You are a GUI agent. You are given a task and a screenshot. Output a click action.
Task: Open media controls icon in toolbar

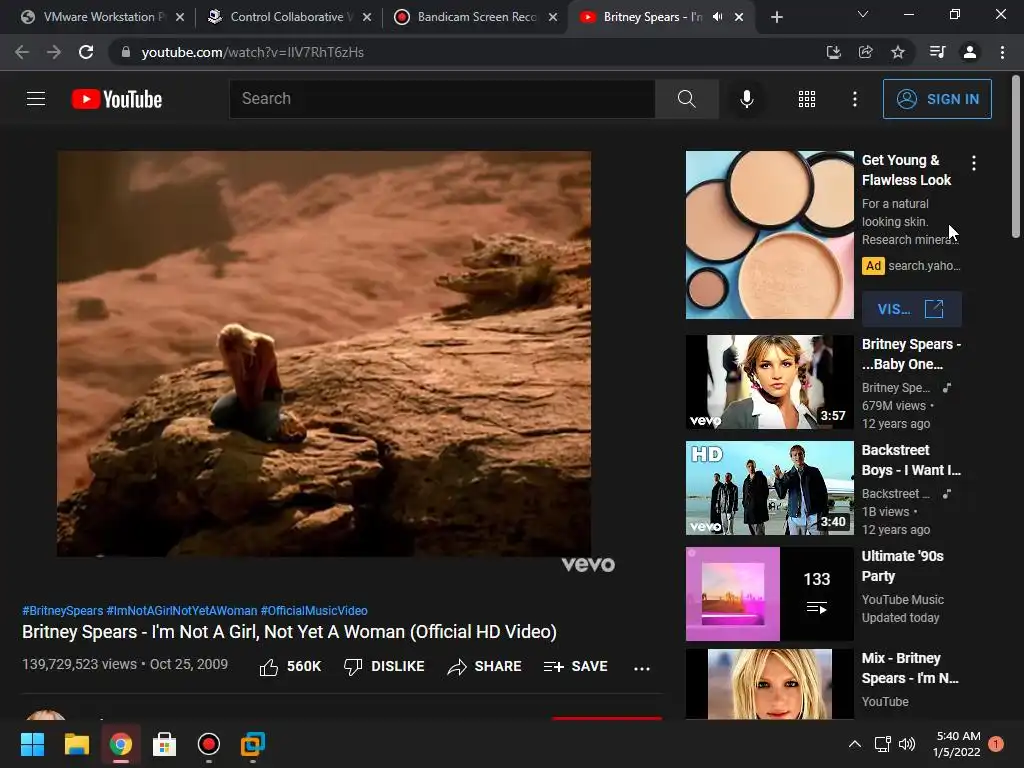click(937, 52)
